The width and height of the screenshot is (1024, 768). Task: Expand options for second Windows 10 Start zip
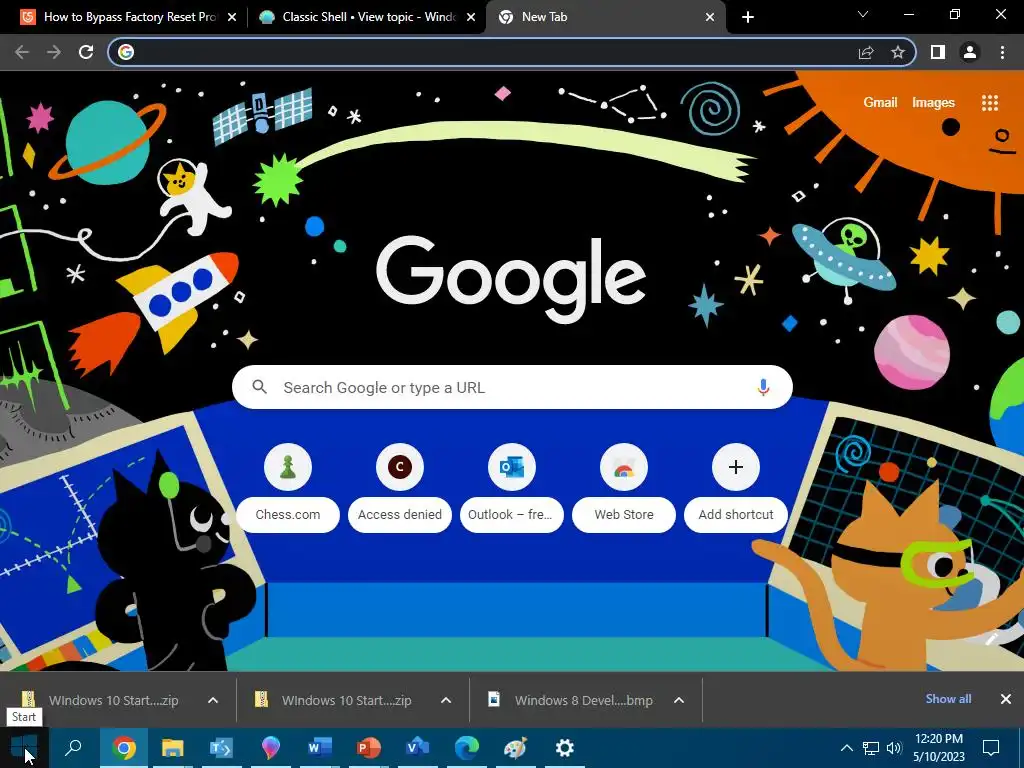coord(446,700)
